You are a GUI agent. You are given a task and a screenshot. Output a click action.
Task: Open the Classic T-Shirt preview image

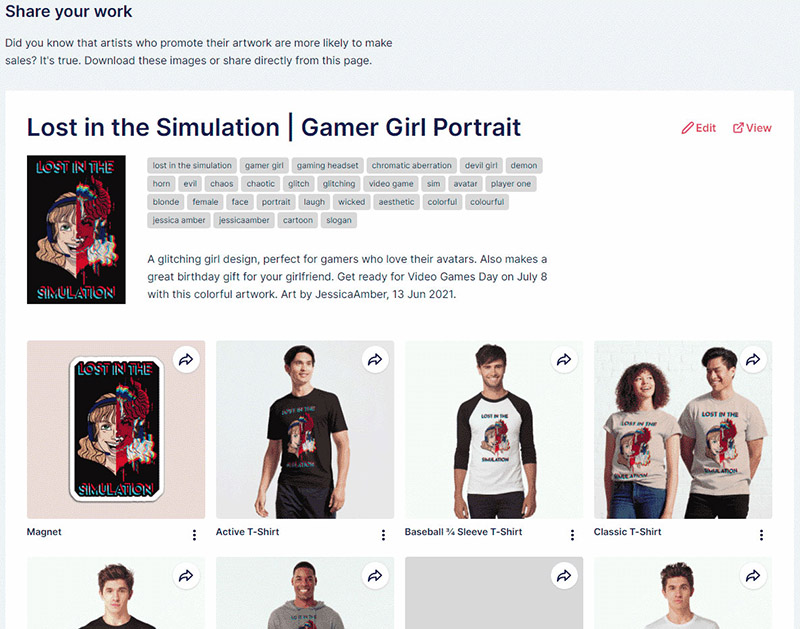click(x=683, y=430)
